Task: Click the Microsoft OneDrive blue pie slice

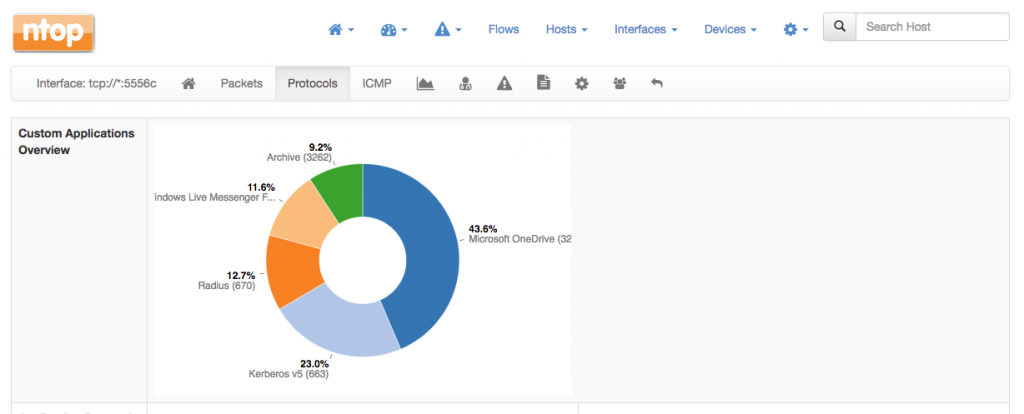Action: click(424, 255)
